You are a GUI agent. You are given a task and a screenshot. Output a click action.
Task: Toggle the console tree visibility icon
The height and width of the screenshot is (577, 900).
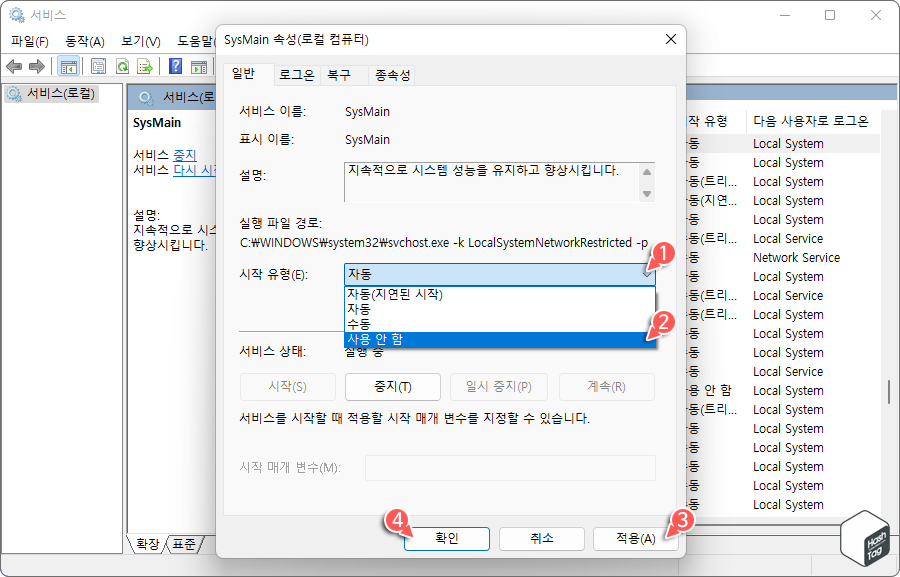tap(67, 66)
